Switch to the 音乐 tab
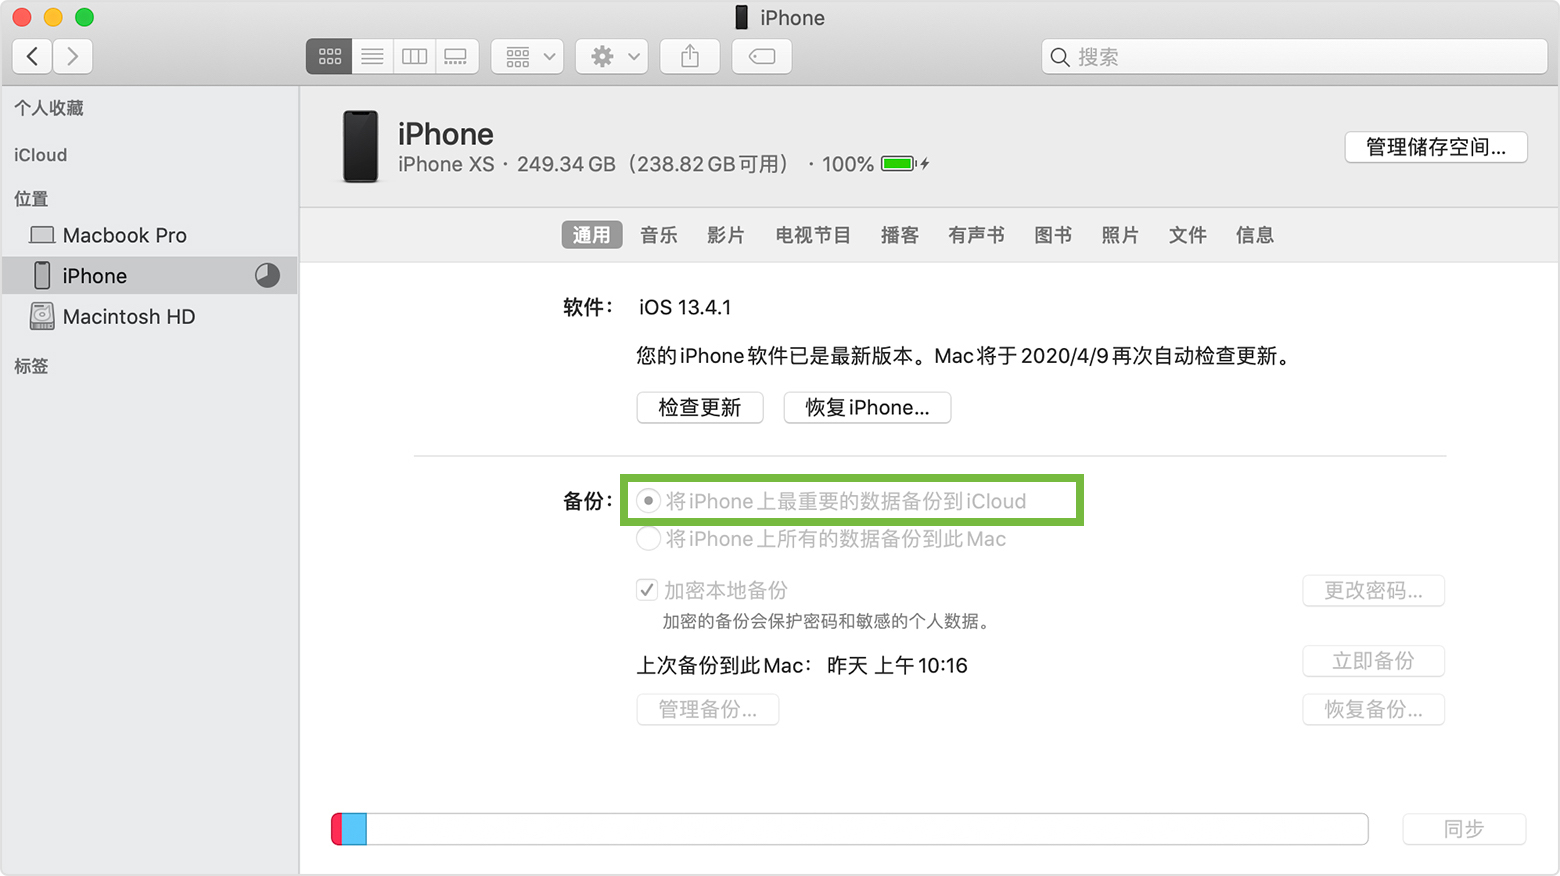Image resolution: width=1560 pixels, height=876 pixels. coord(659,235)
